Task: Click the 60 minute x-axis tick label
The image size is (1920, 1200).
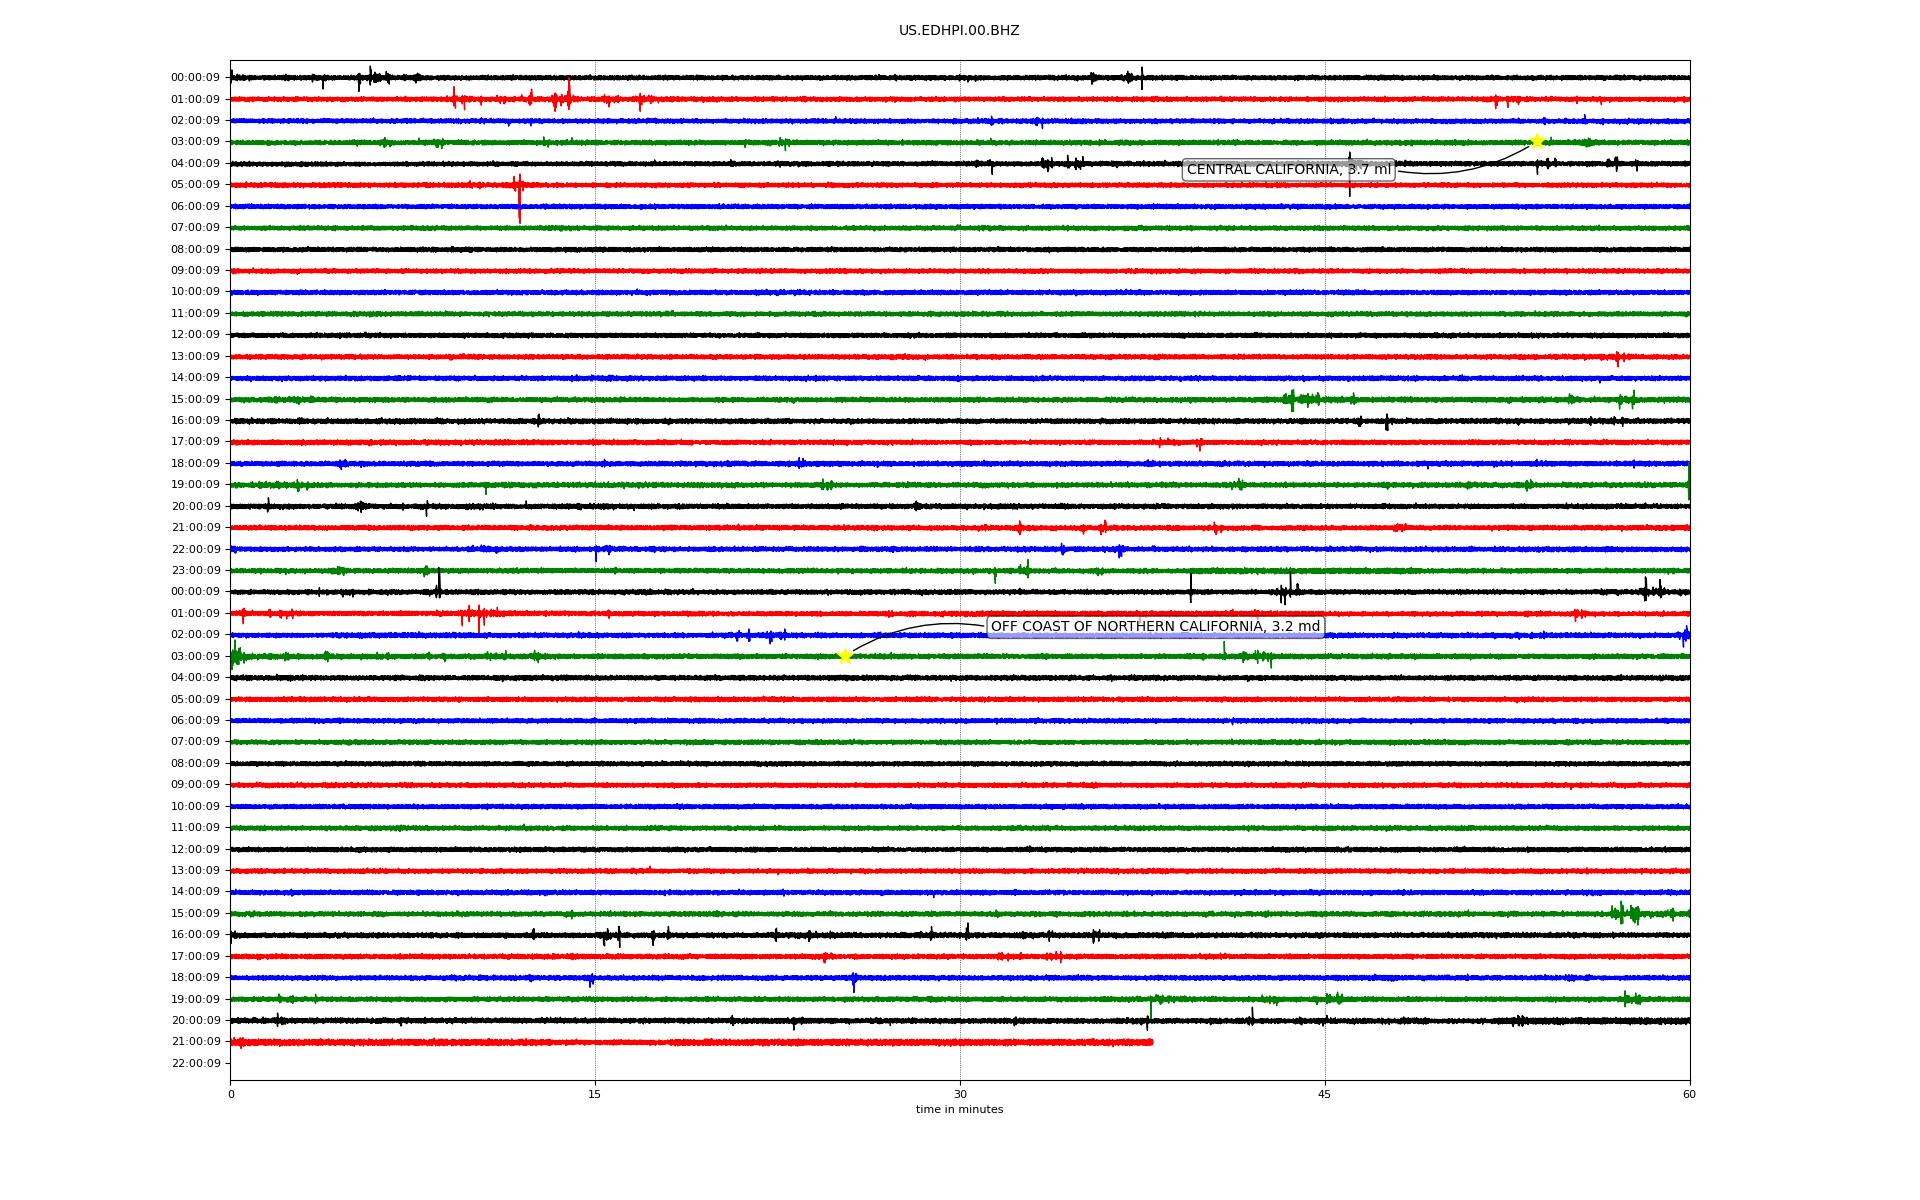Action: (1689, 1094)
